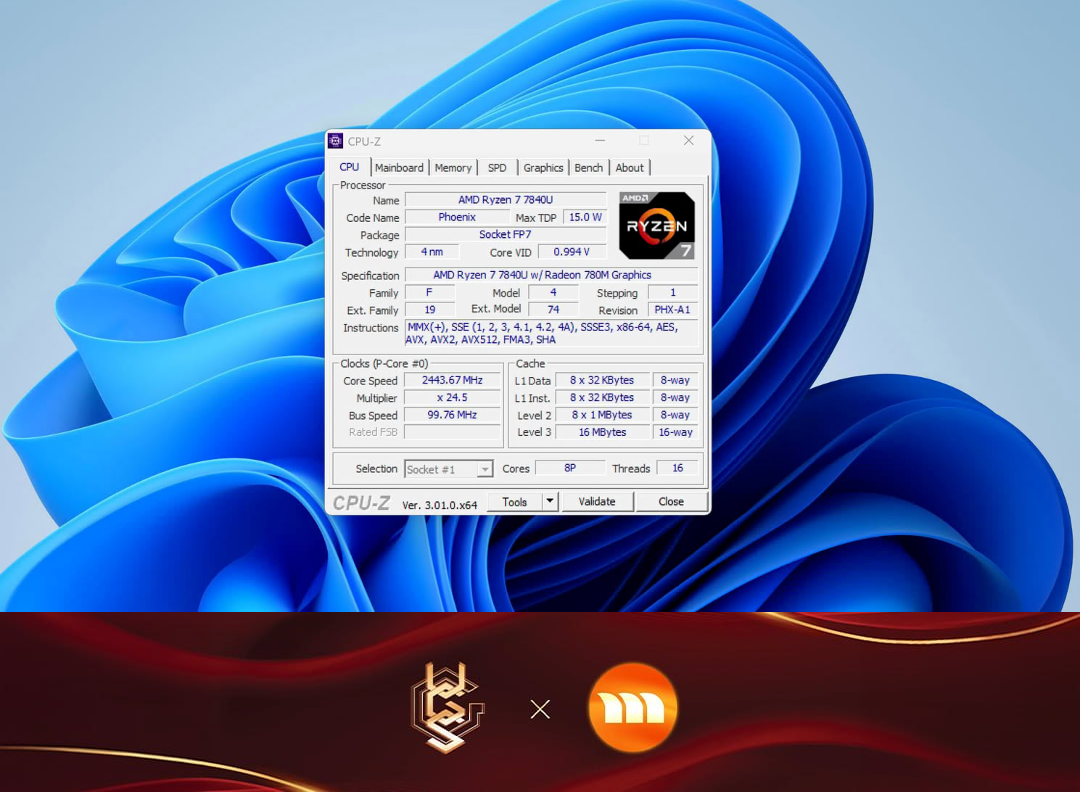The image size is (1080, 792).
Task: Click Level 2 value 8 x 1 MBytes
Action: [602, 415]
